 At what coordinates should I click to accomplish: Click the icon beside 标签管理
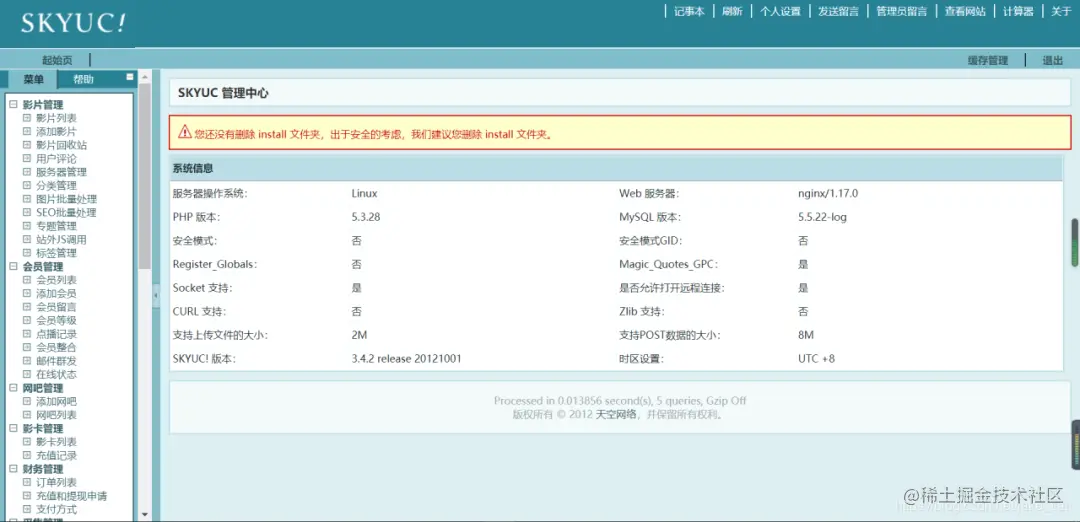click(x=27, y=253)
